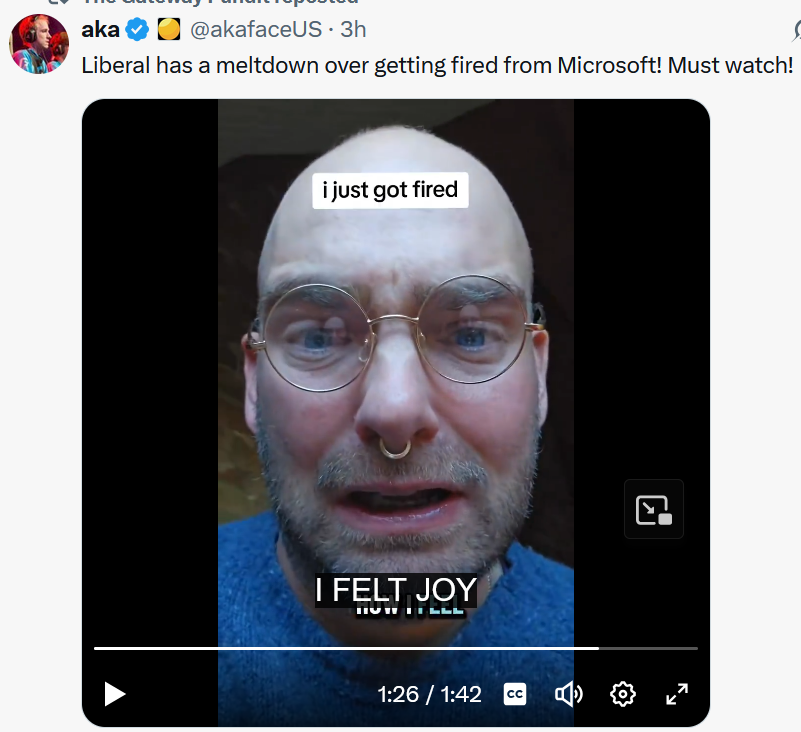
Task: Play the paused video
Action: (x=115, y=693)
